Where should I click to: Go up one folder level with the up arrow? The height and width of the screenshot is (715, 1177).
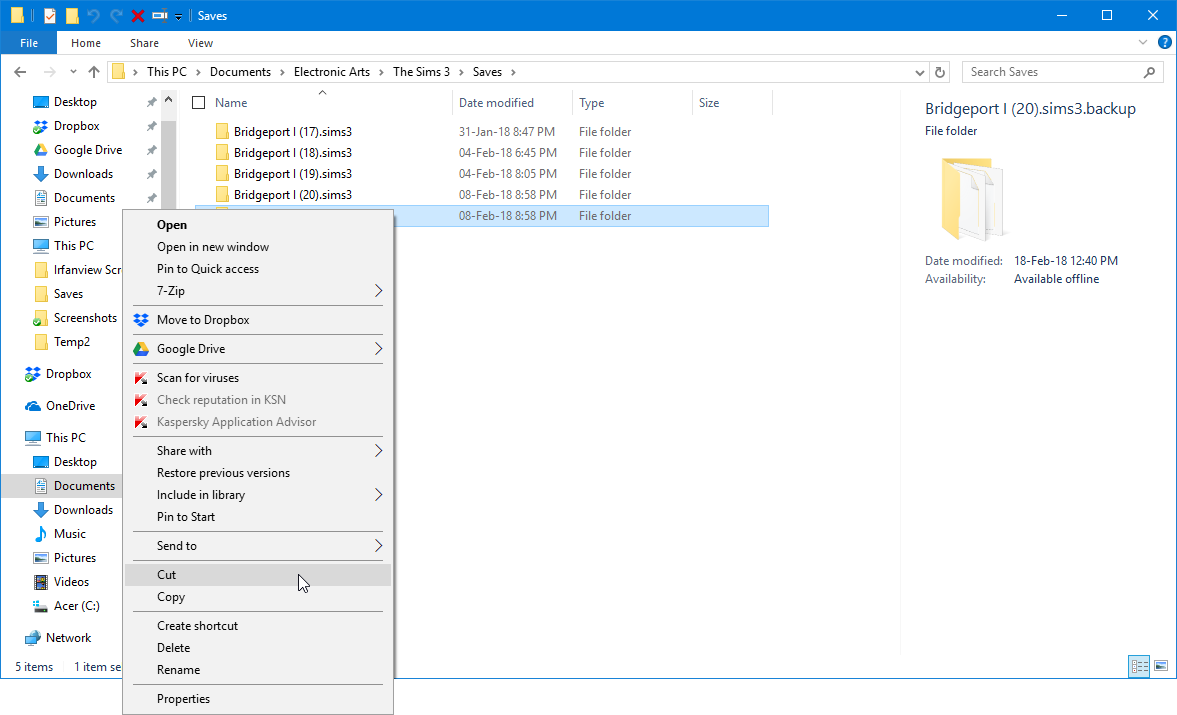[x=94, y=72]
